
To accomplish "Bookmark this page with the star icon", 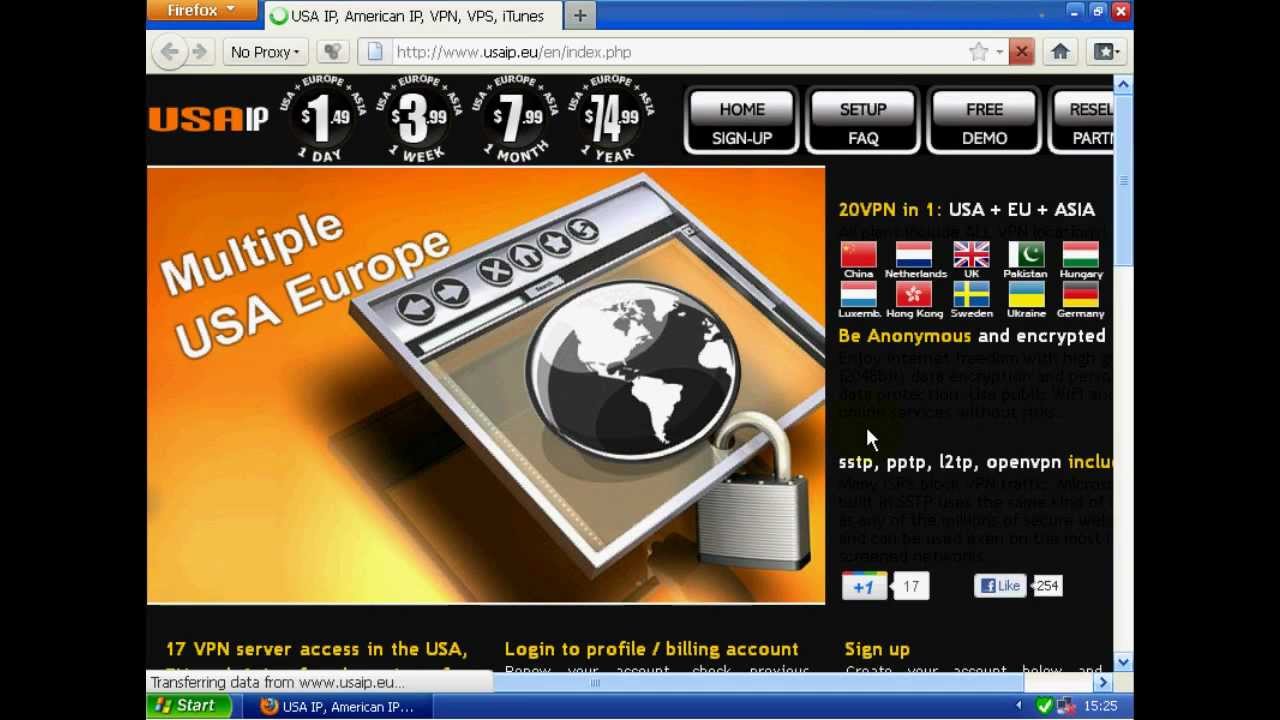I will coord(978,52).
